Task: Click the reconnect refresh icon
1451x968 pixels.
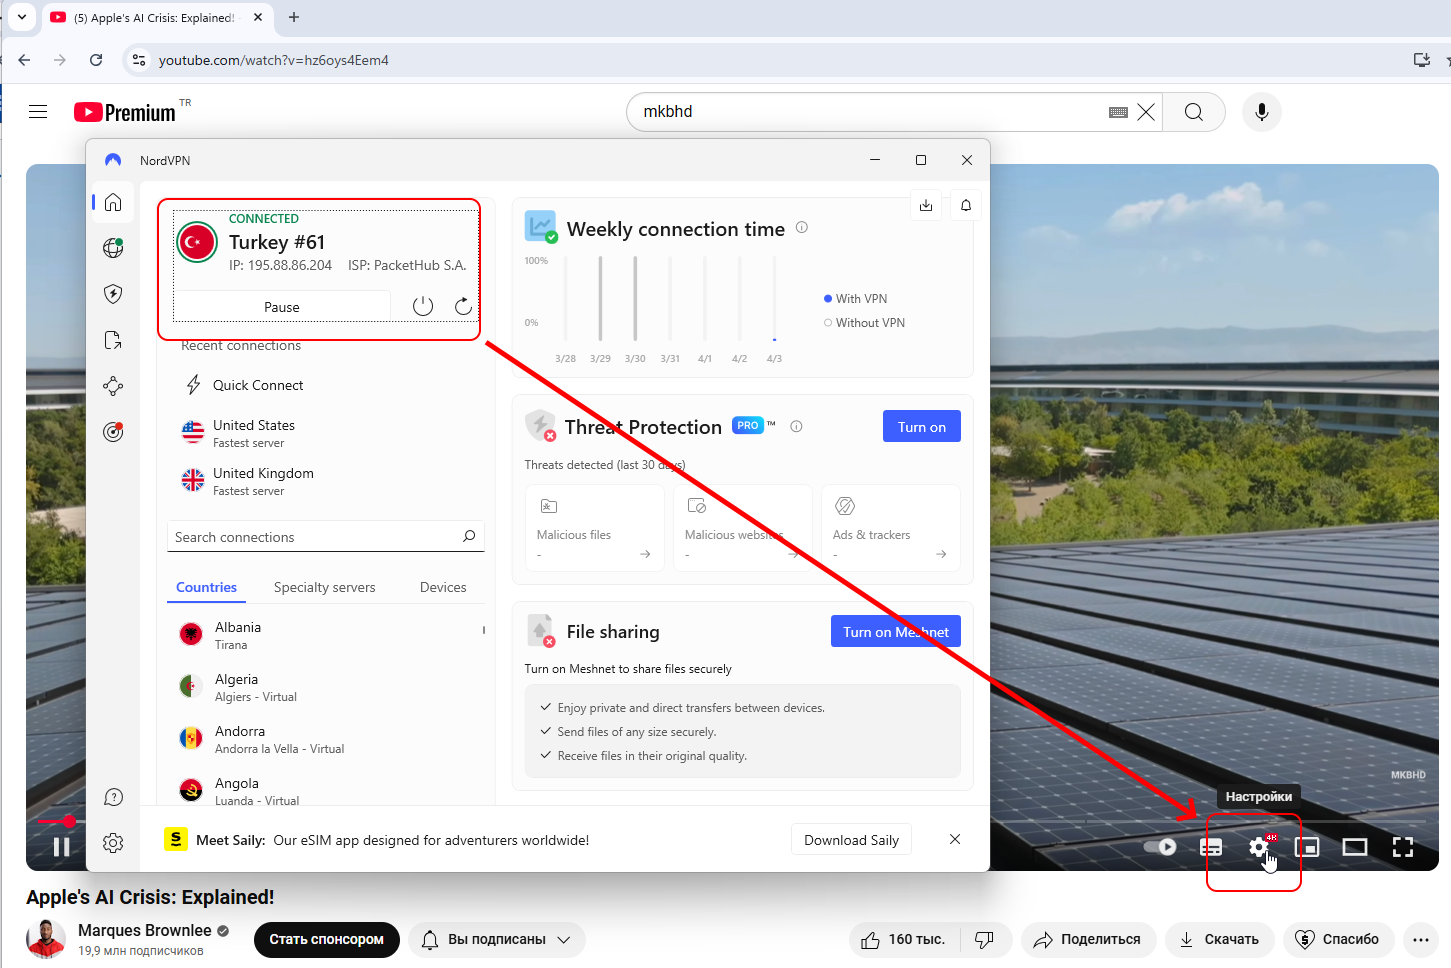Action: point(463,306)
